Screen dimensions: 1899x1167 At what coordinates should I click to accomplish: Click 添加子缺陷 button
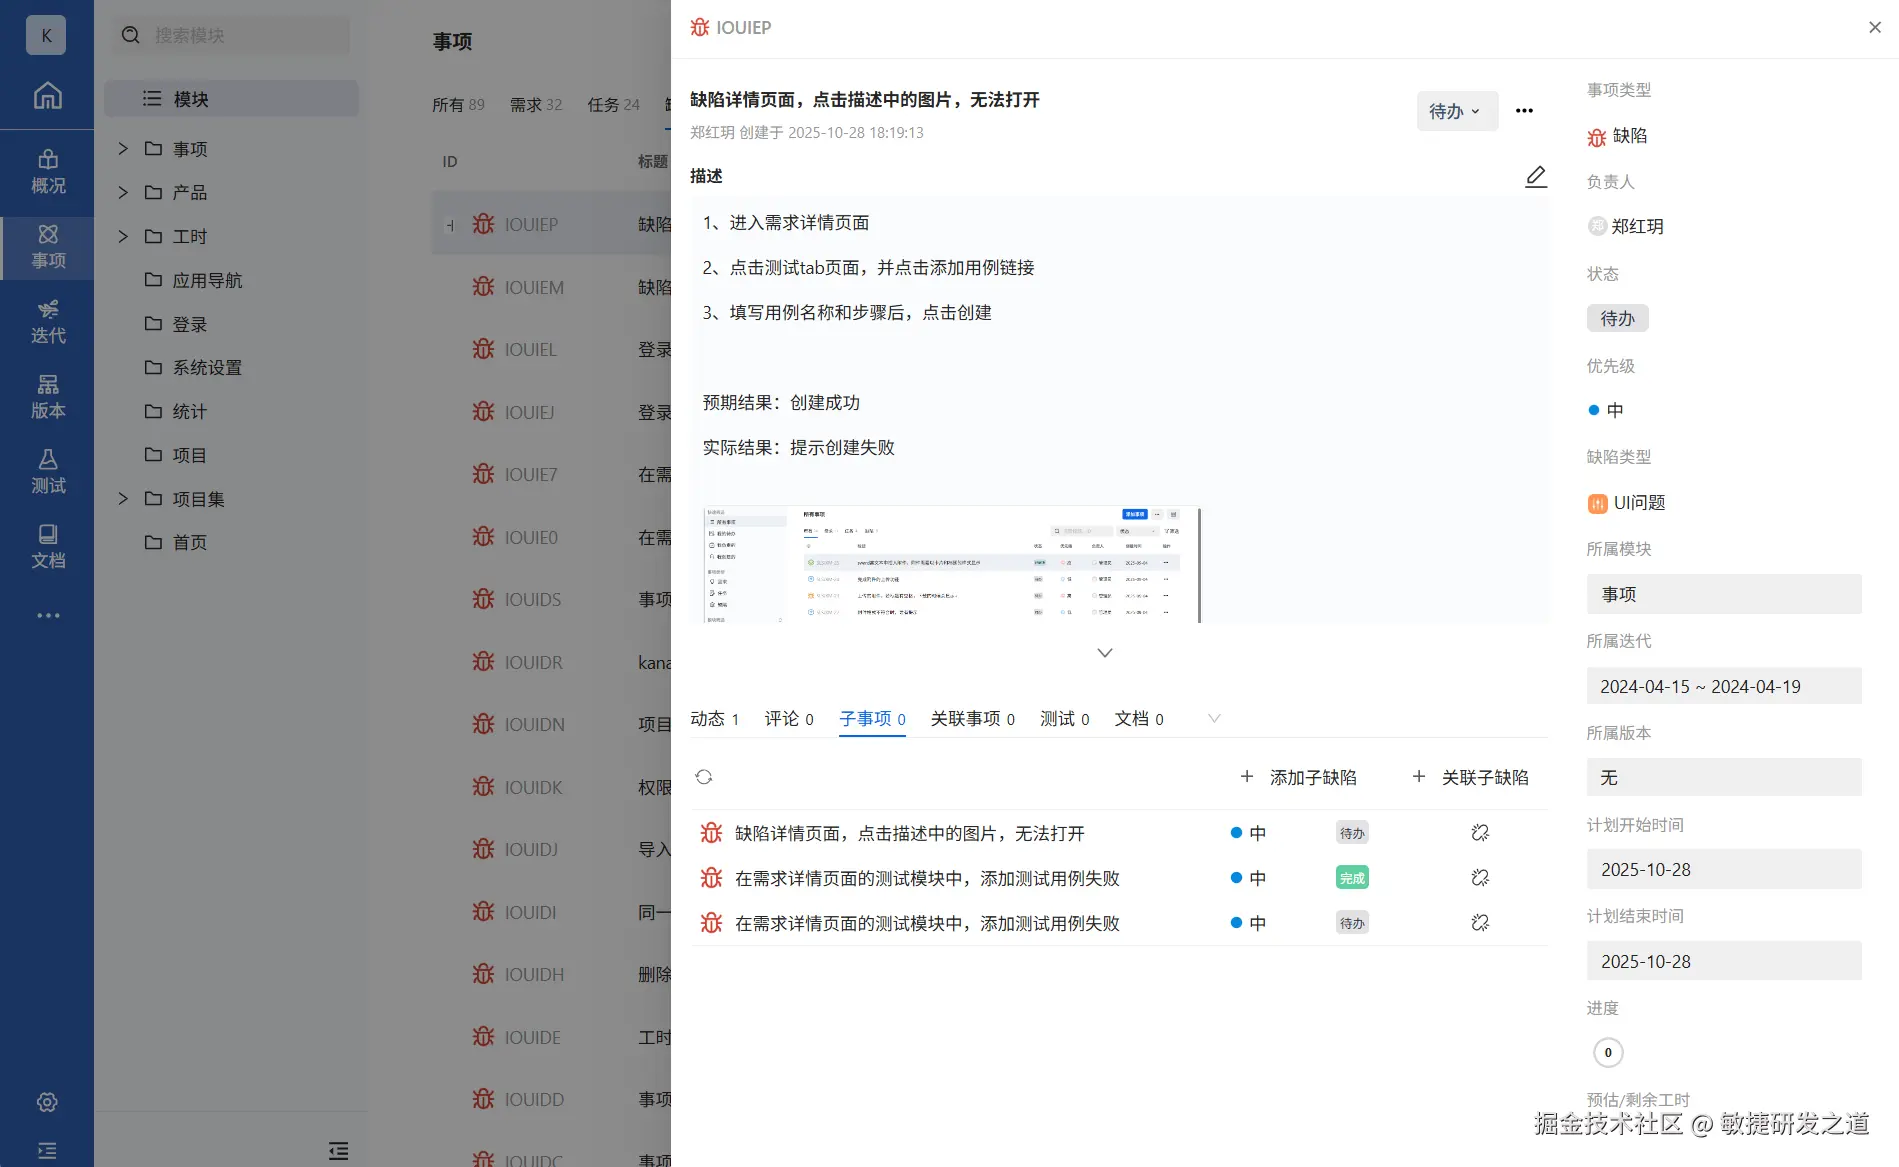pyautogui.click(x=1298, y=777)
